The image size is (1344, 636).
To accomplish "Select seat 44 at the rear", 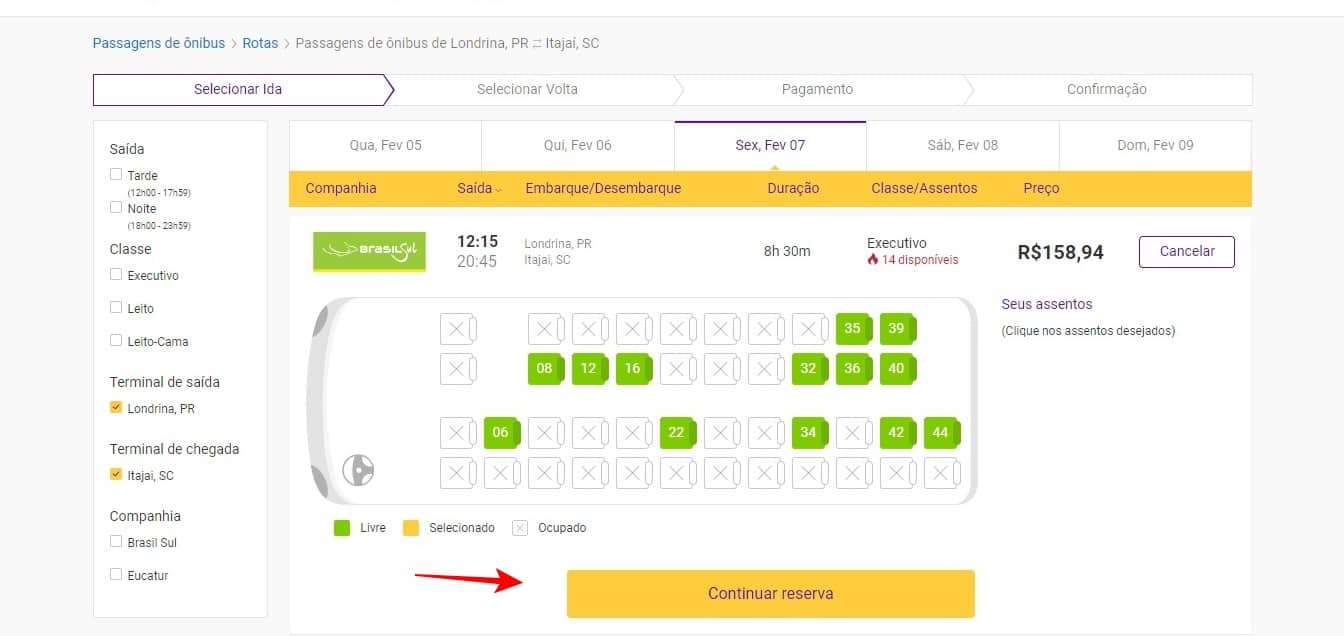I will [941, 432].
